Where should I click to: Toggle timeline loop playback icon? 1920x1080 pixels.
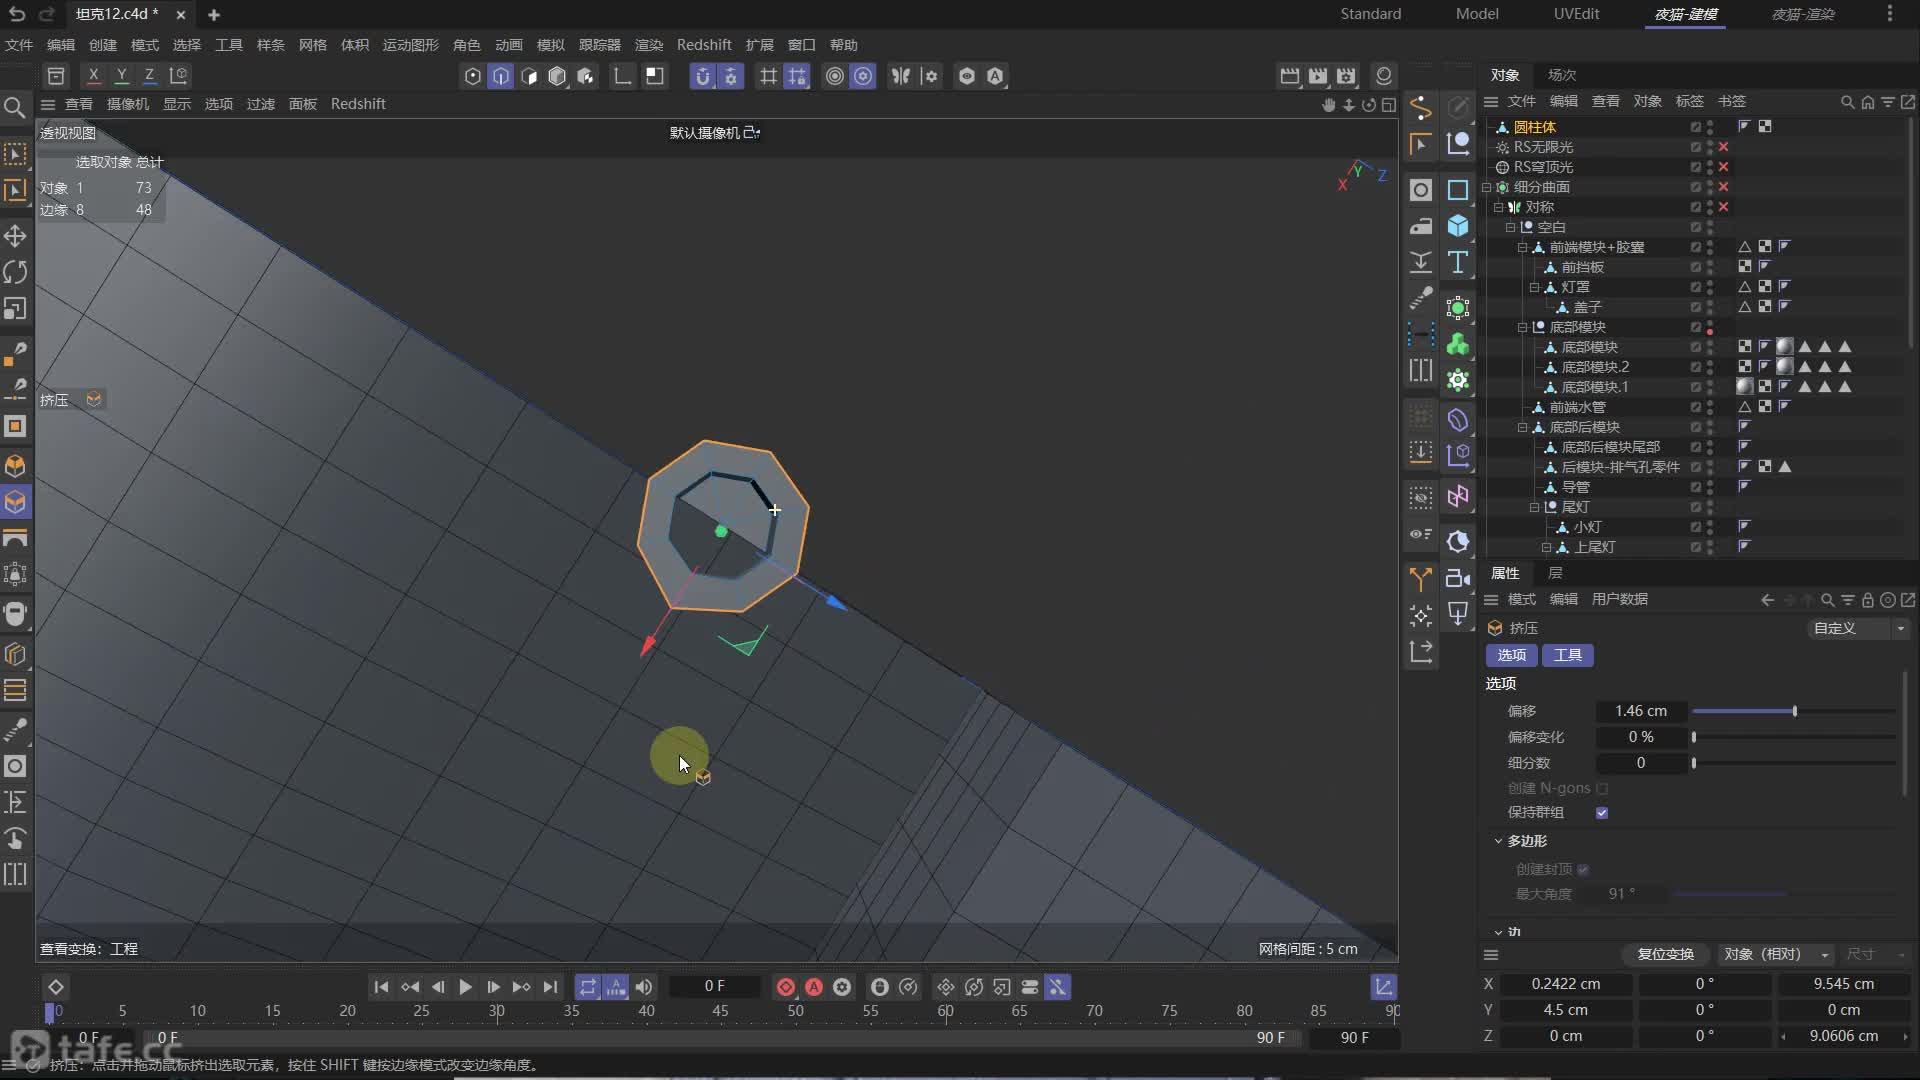pos(588,987)
